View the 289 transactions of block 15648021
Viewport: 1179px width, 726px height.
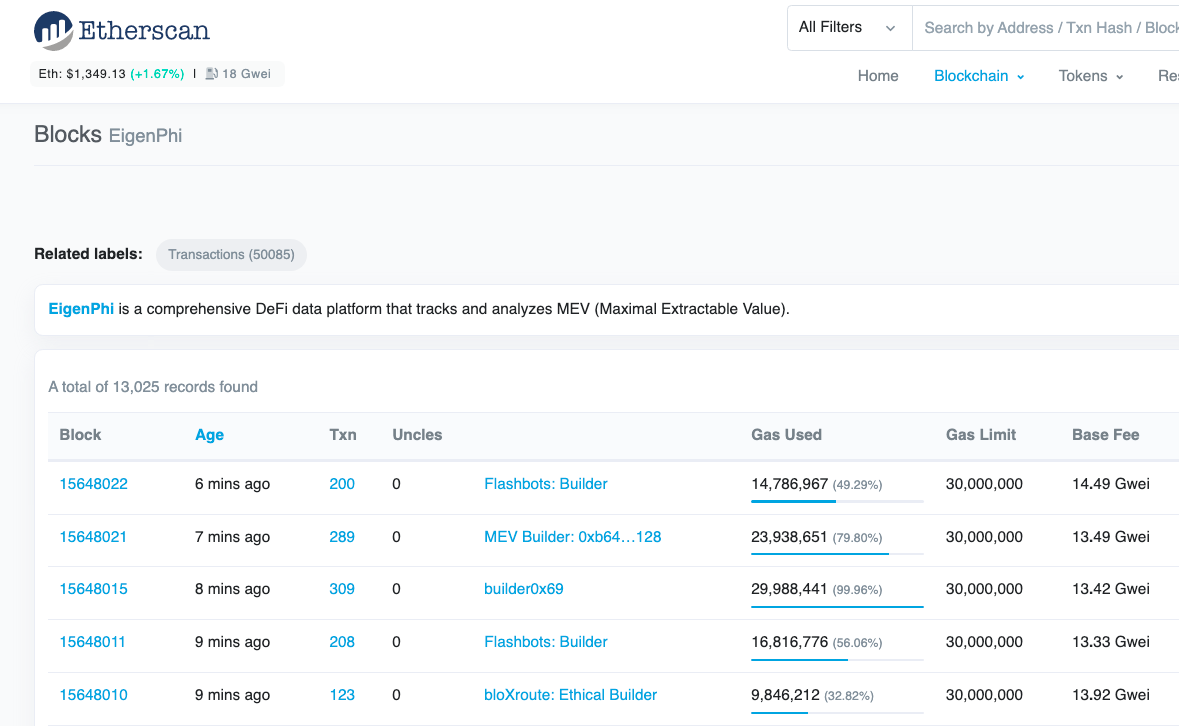click(342, 537)
